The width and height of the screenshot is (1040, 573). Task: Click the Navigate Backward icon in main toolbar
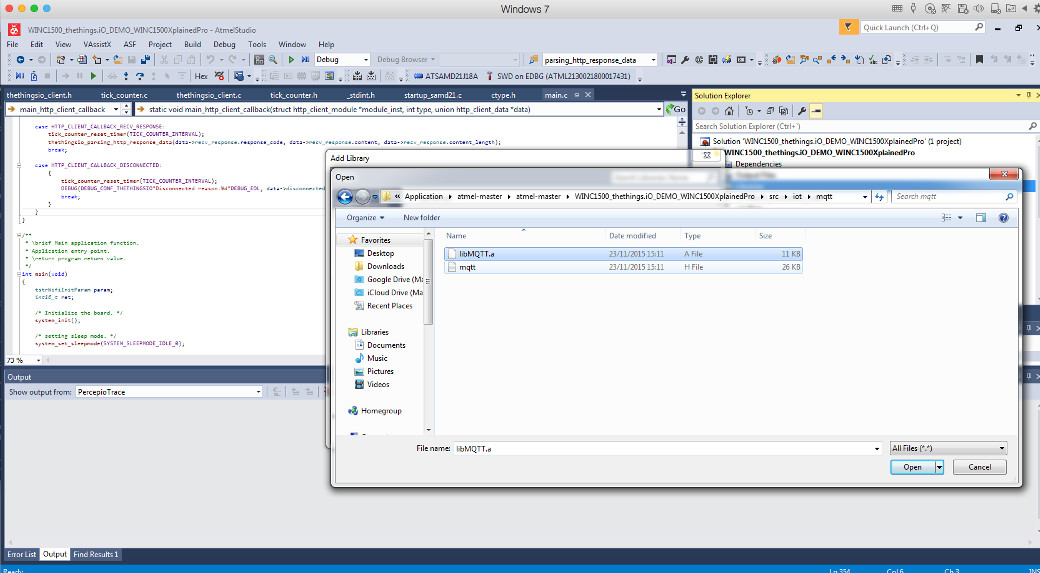[21, 60]
